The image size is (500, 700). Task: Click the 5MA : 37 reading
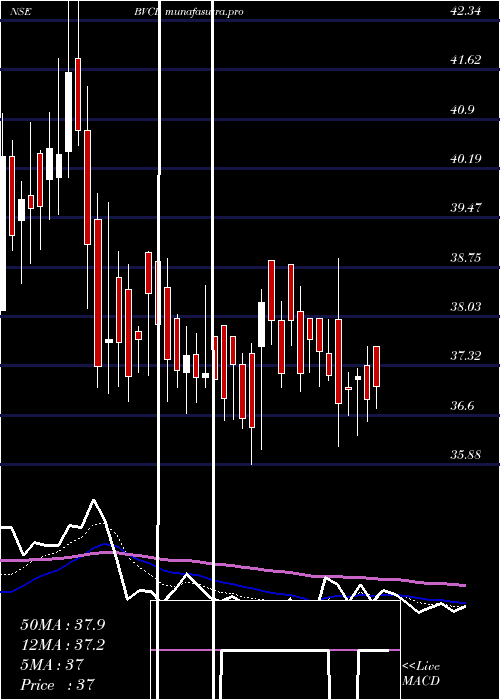pyautogui.click(x=52, y=665)
